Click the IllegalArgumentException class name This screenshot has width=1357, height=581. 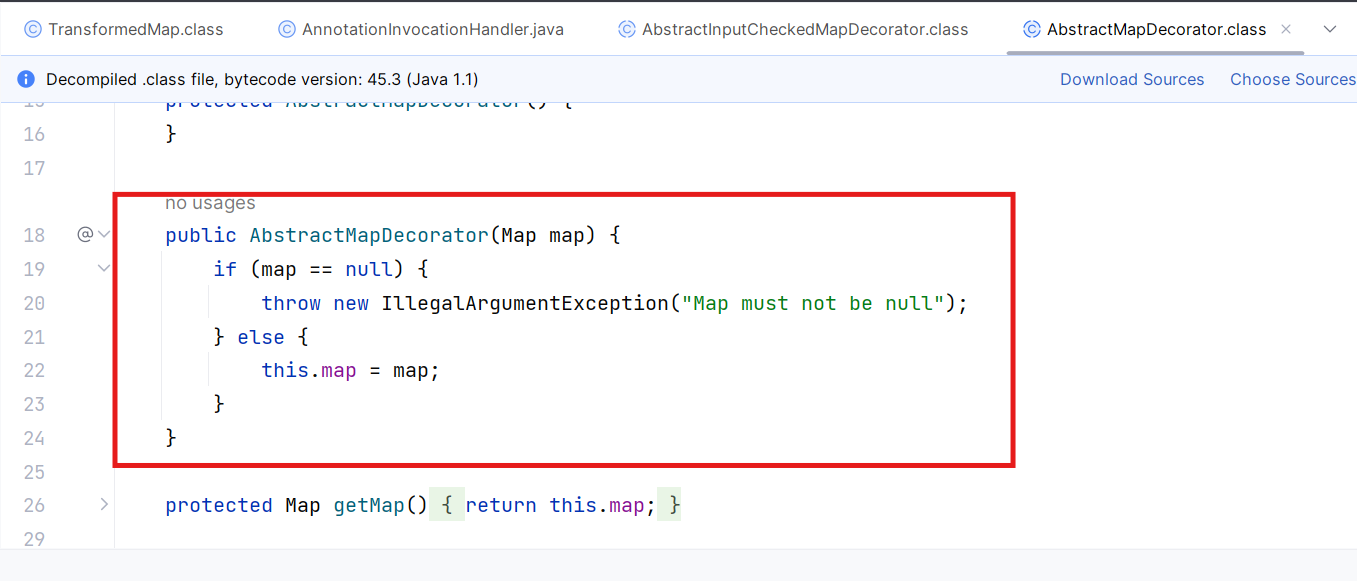pyautogui.click(x=525, y=302)
